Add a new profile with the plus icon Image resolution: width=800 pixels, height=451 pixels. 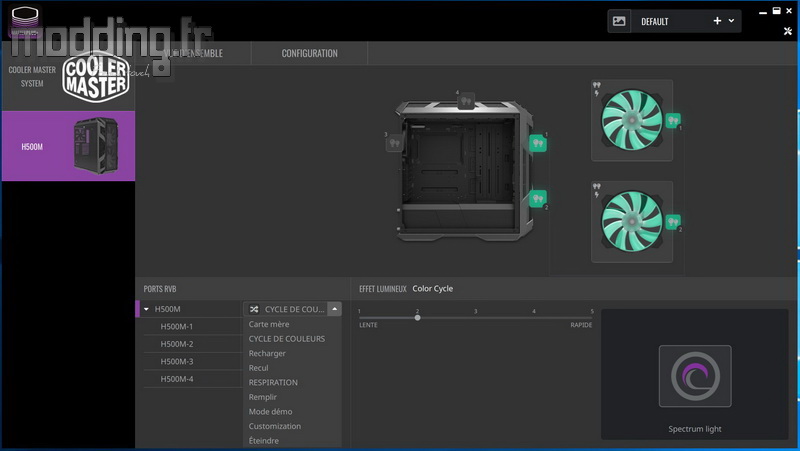point(717,21)
